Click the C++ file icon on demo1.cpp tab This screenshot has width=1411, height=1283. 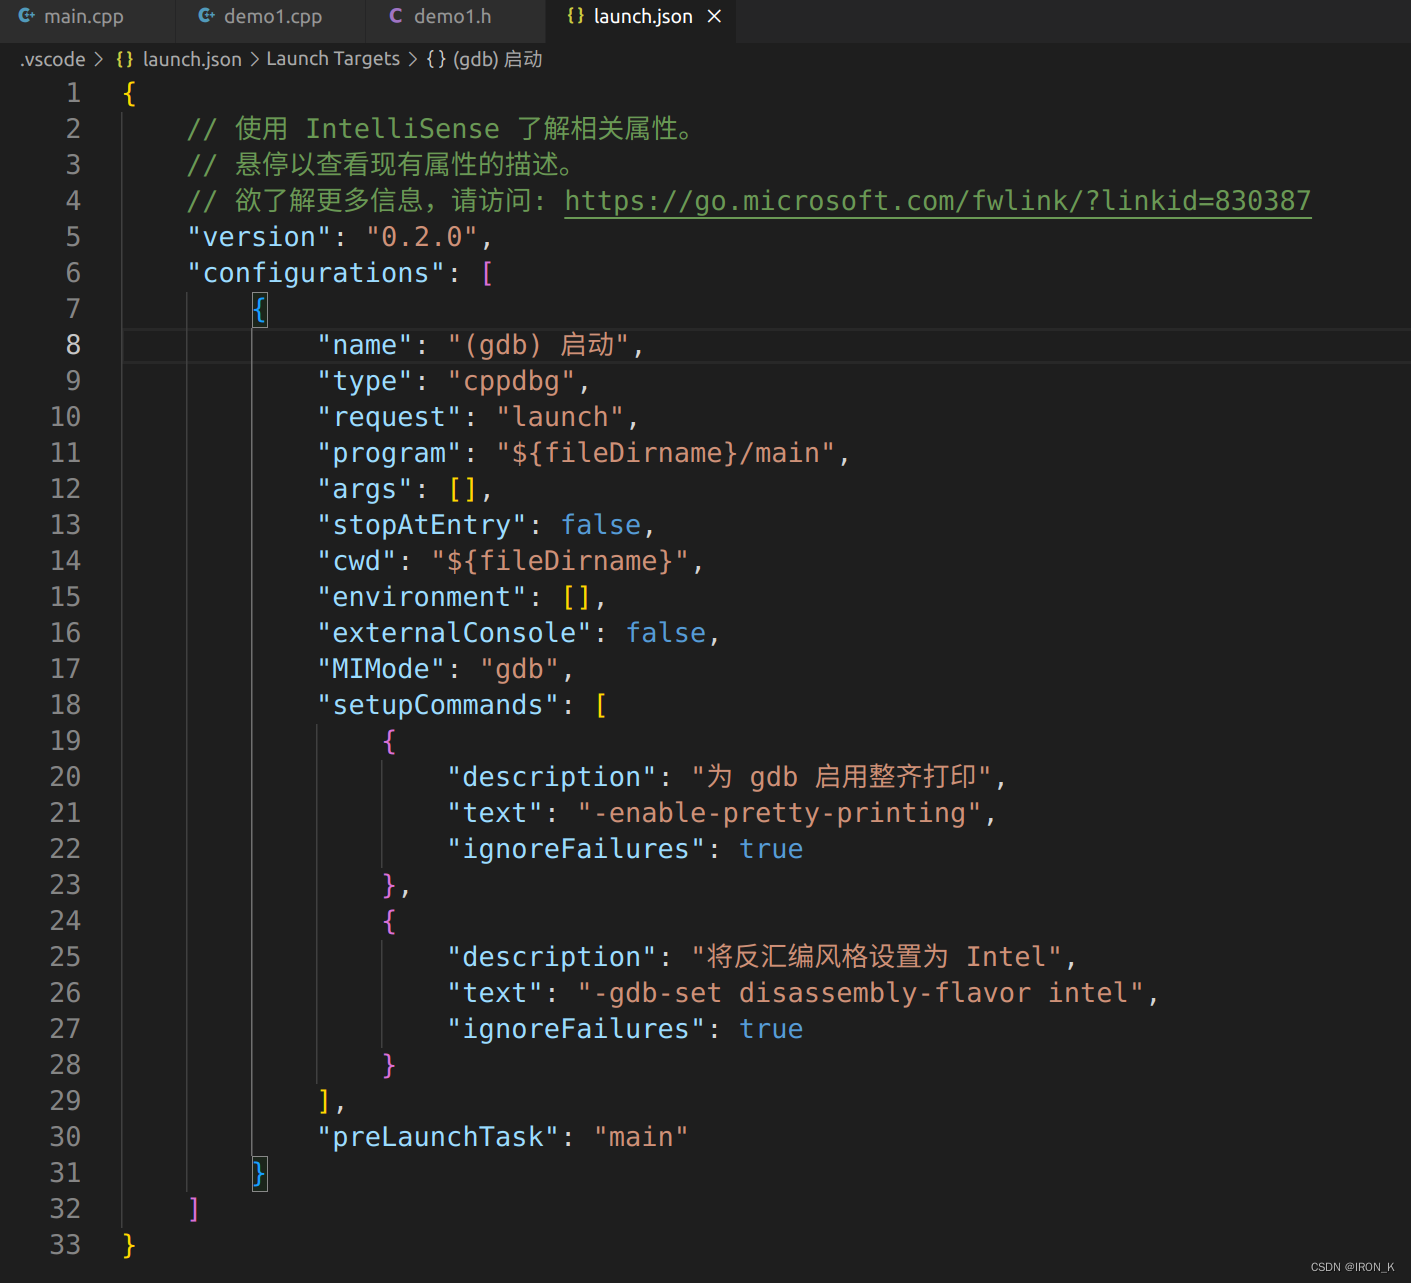click(206, 16)
